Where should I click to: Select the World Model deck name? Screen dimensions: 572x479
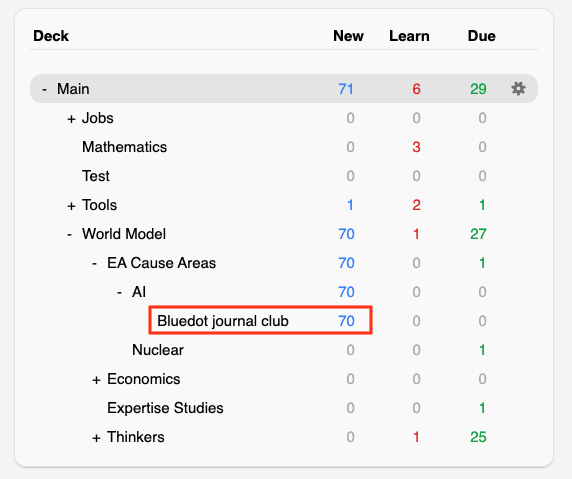pyautogui.click(x=124, y=234)
